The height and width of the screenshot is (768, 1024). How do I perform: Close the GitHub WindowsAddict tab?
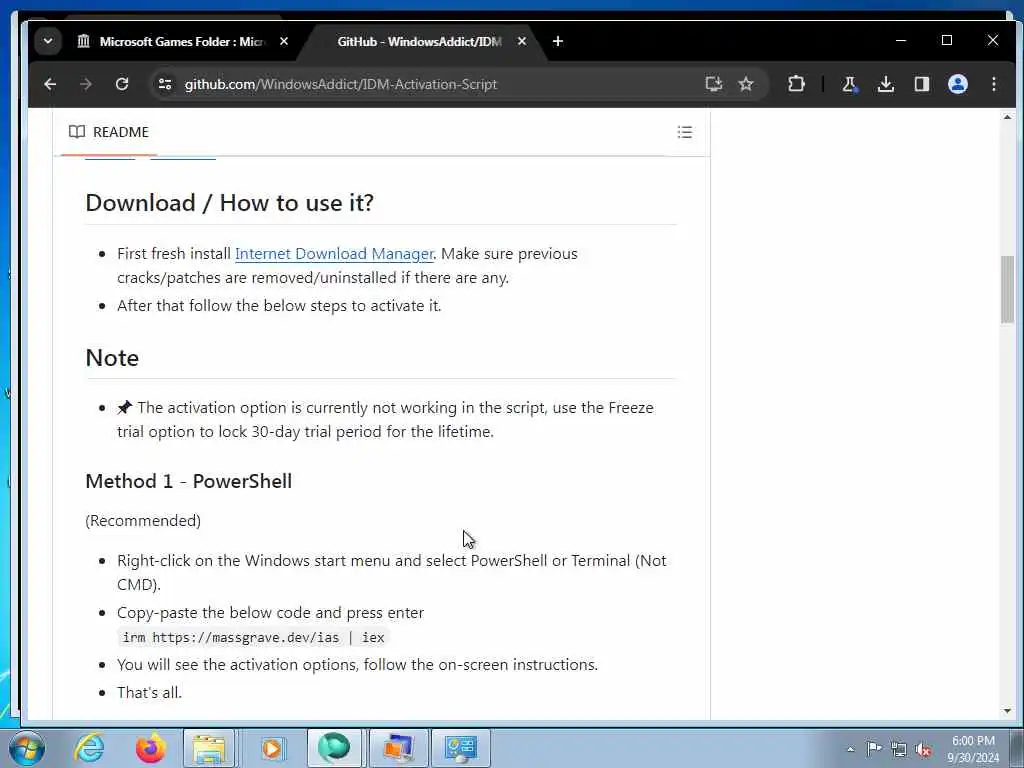(522, 41)
